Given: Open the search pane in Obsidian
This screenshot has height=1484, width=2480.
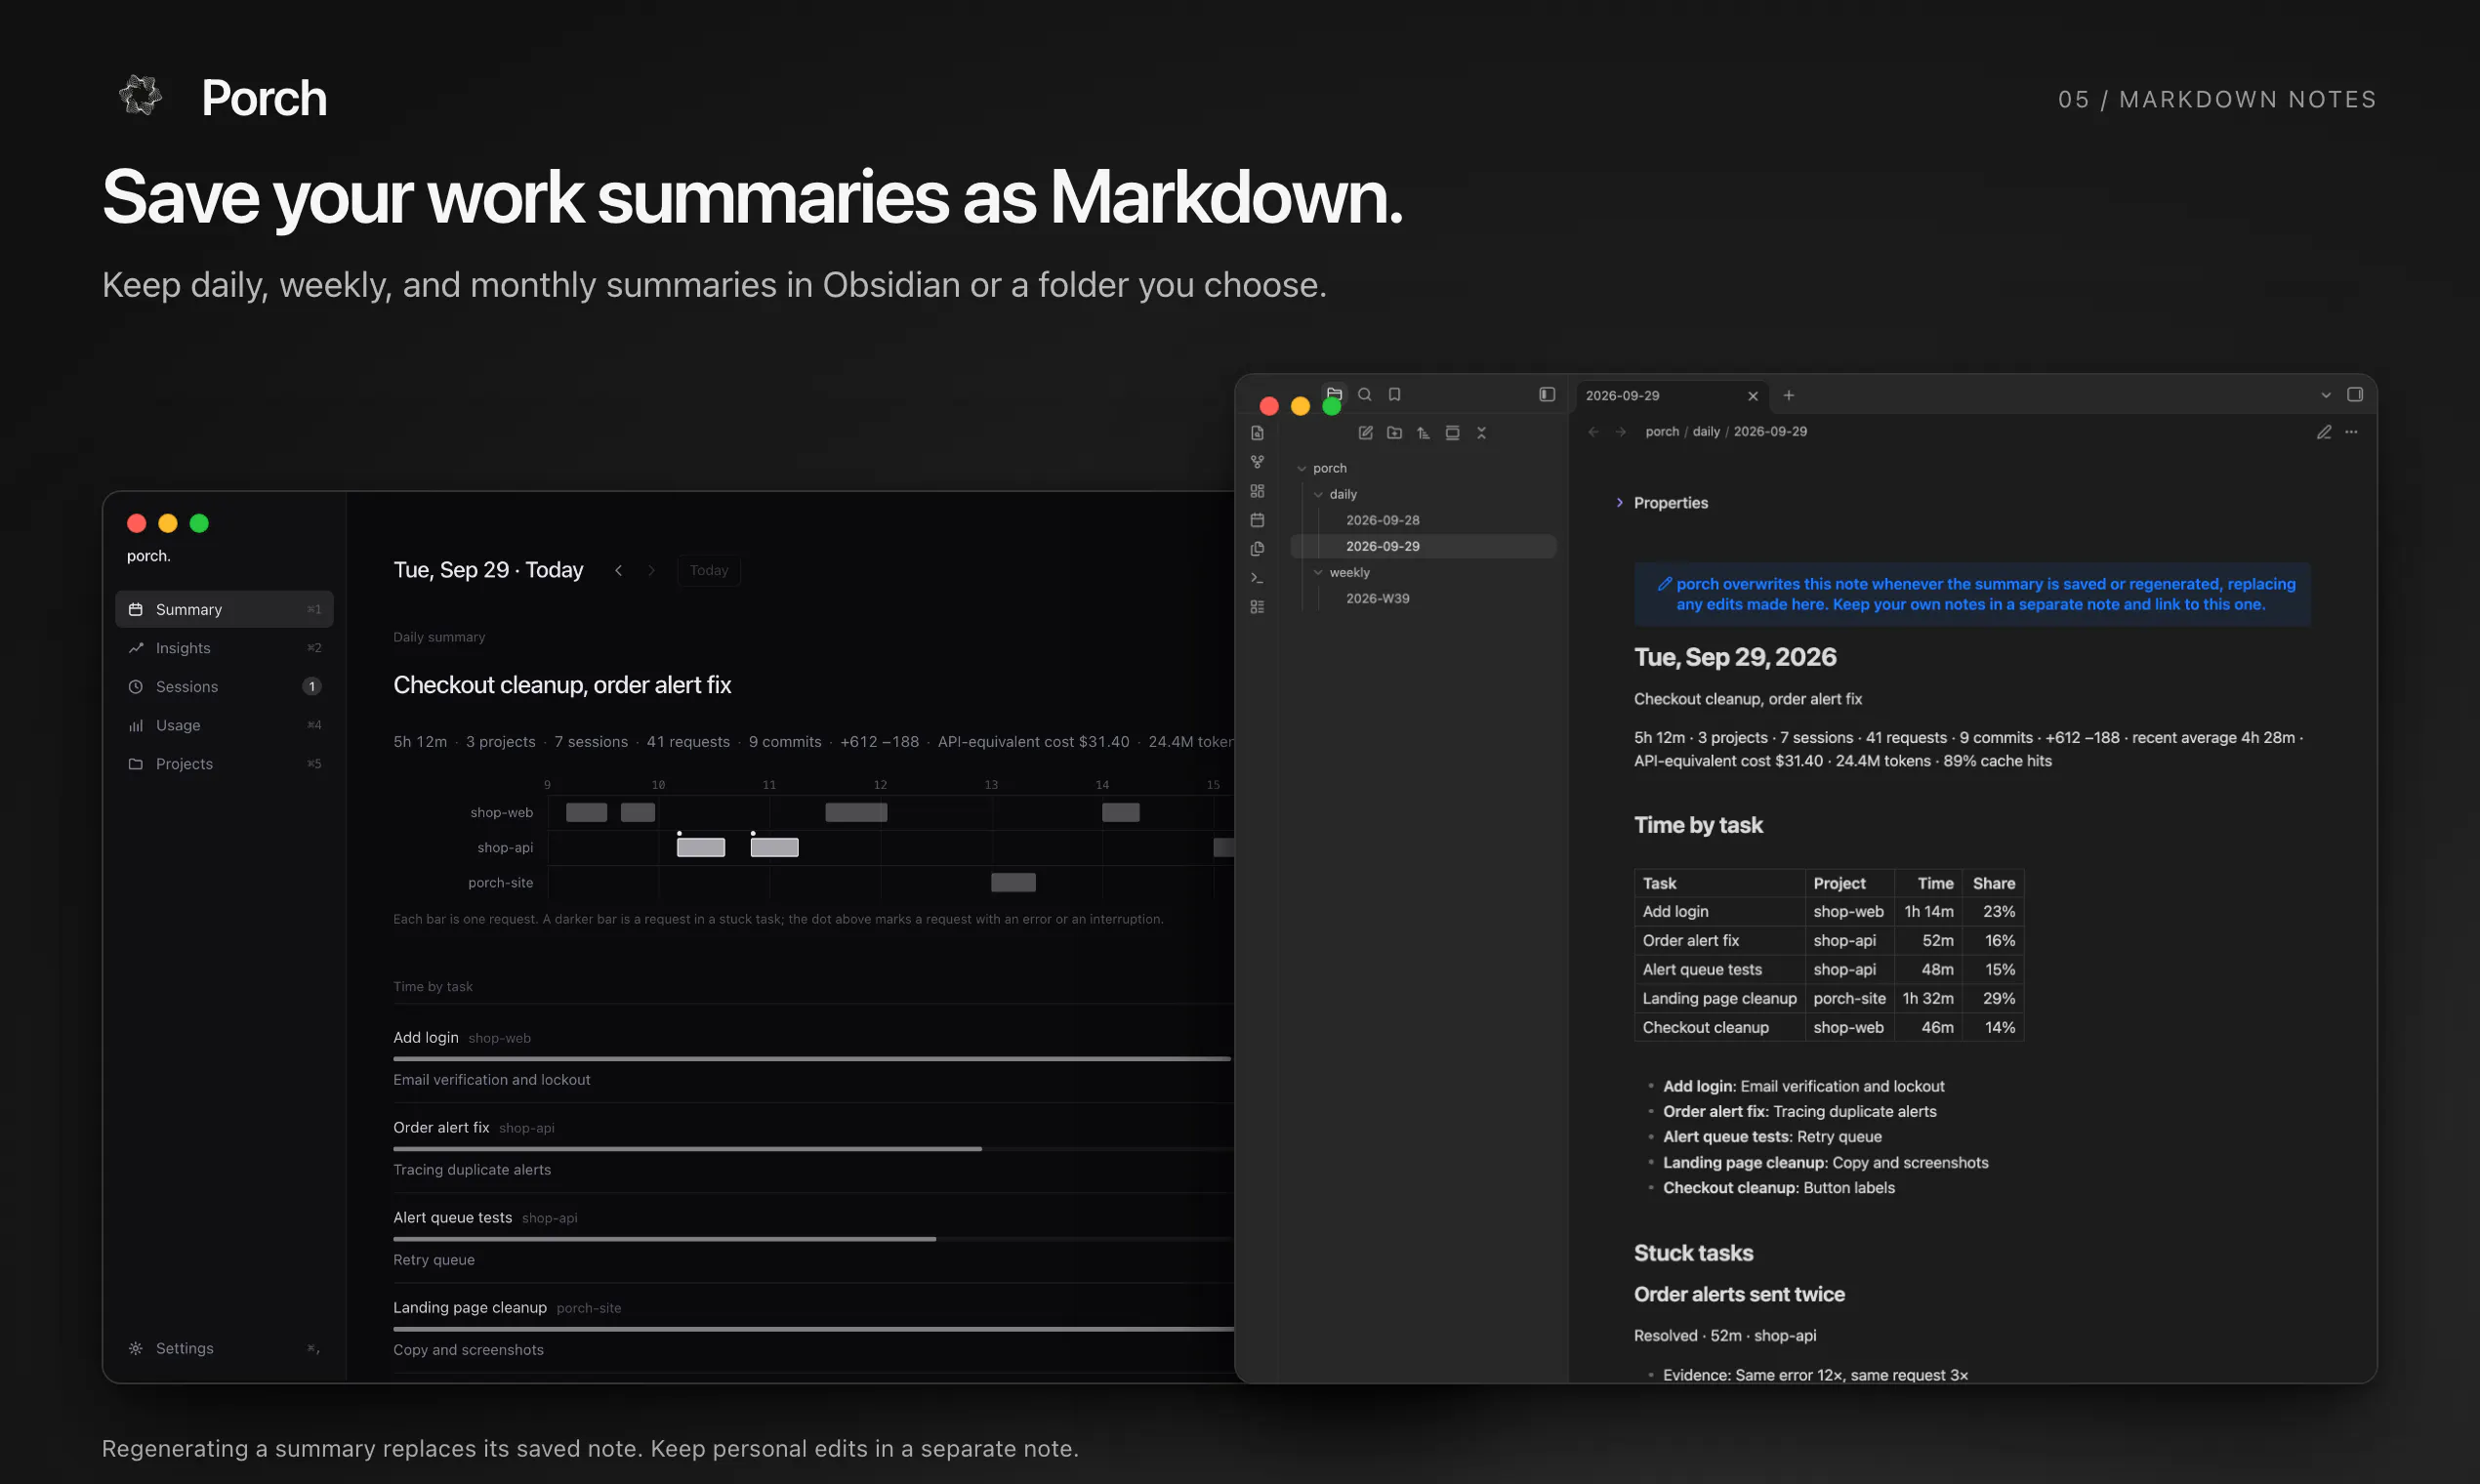Looking at the screenshot, I should click(1364, 395).
